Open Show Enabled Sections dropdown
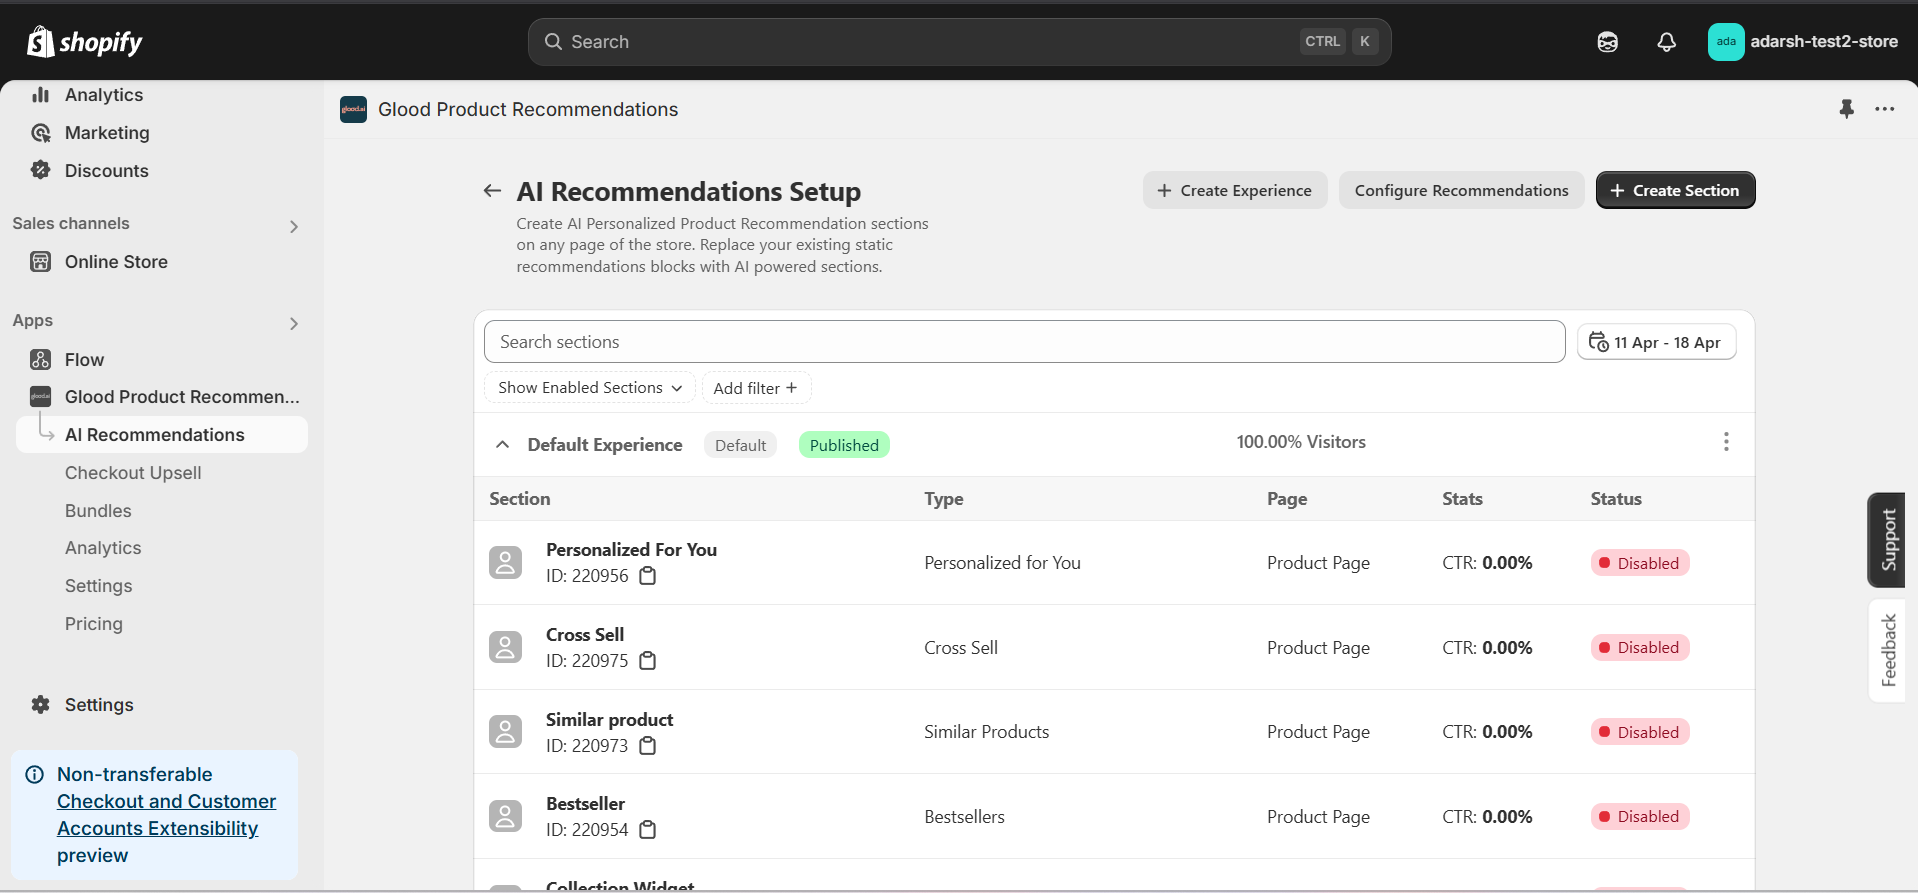1918x893 pixels. (x=590, y=388)
